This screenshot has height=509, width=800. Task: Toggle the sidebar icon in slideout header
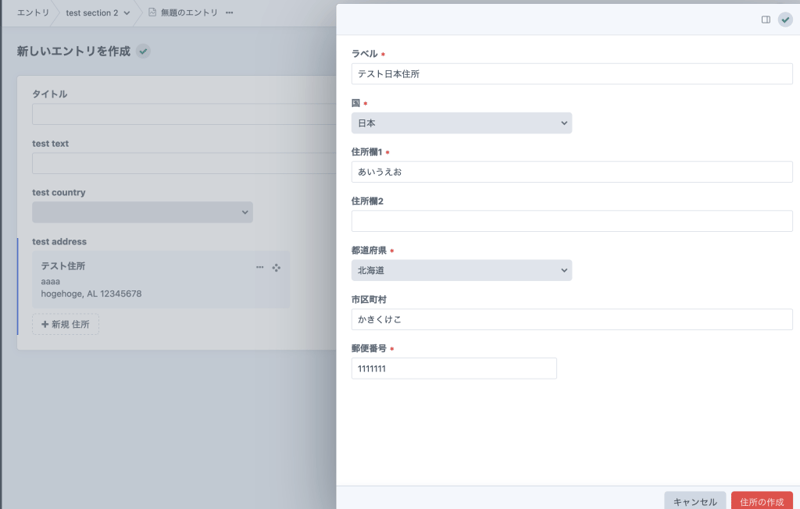coord(766,19)
